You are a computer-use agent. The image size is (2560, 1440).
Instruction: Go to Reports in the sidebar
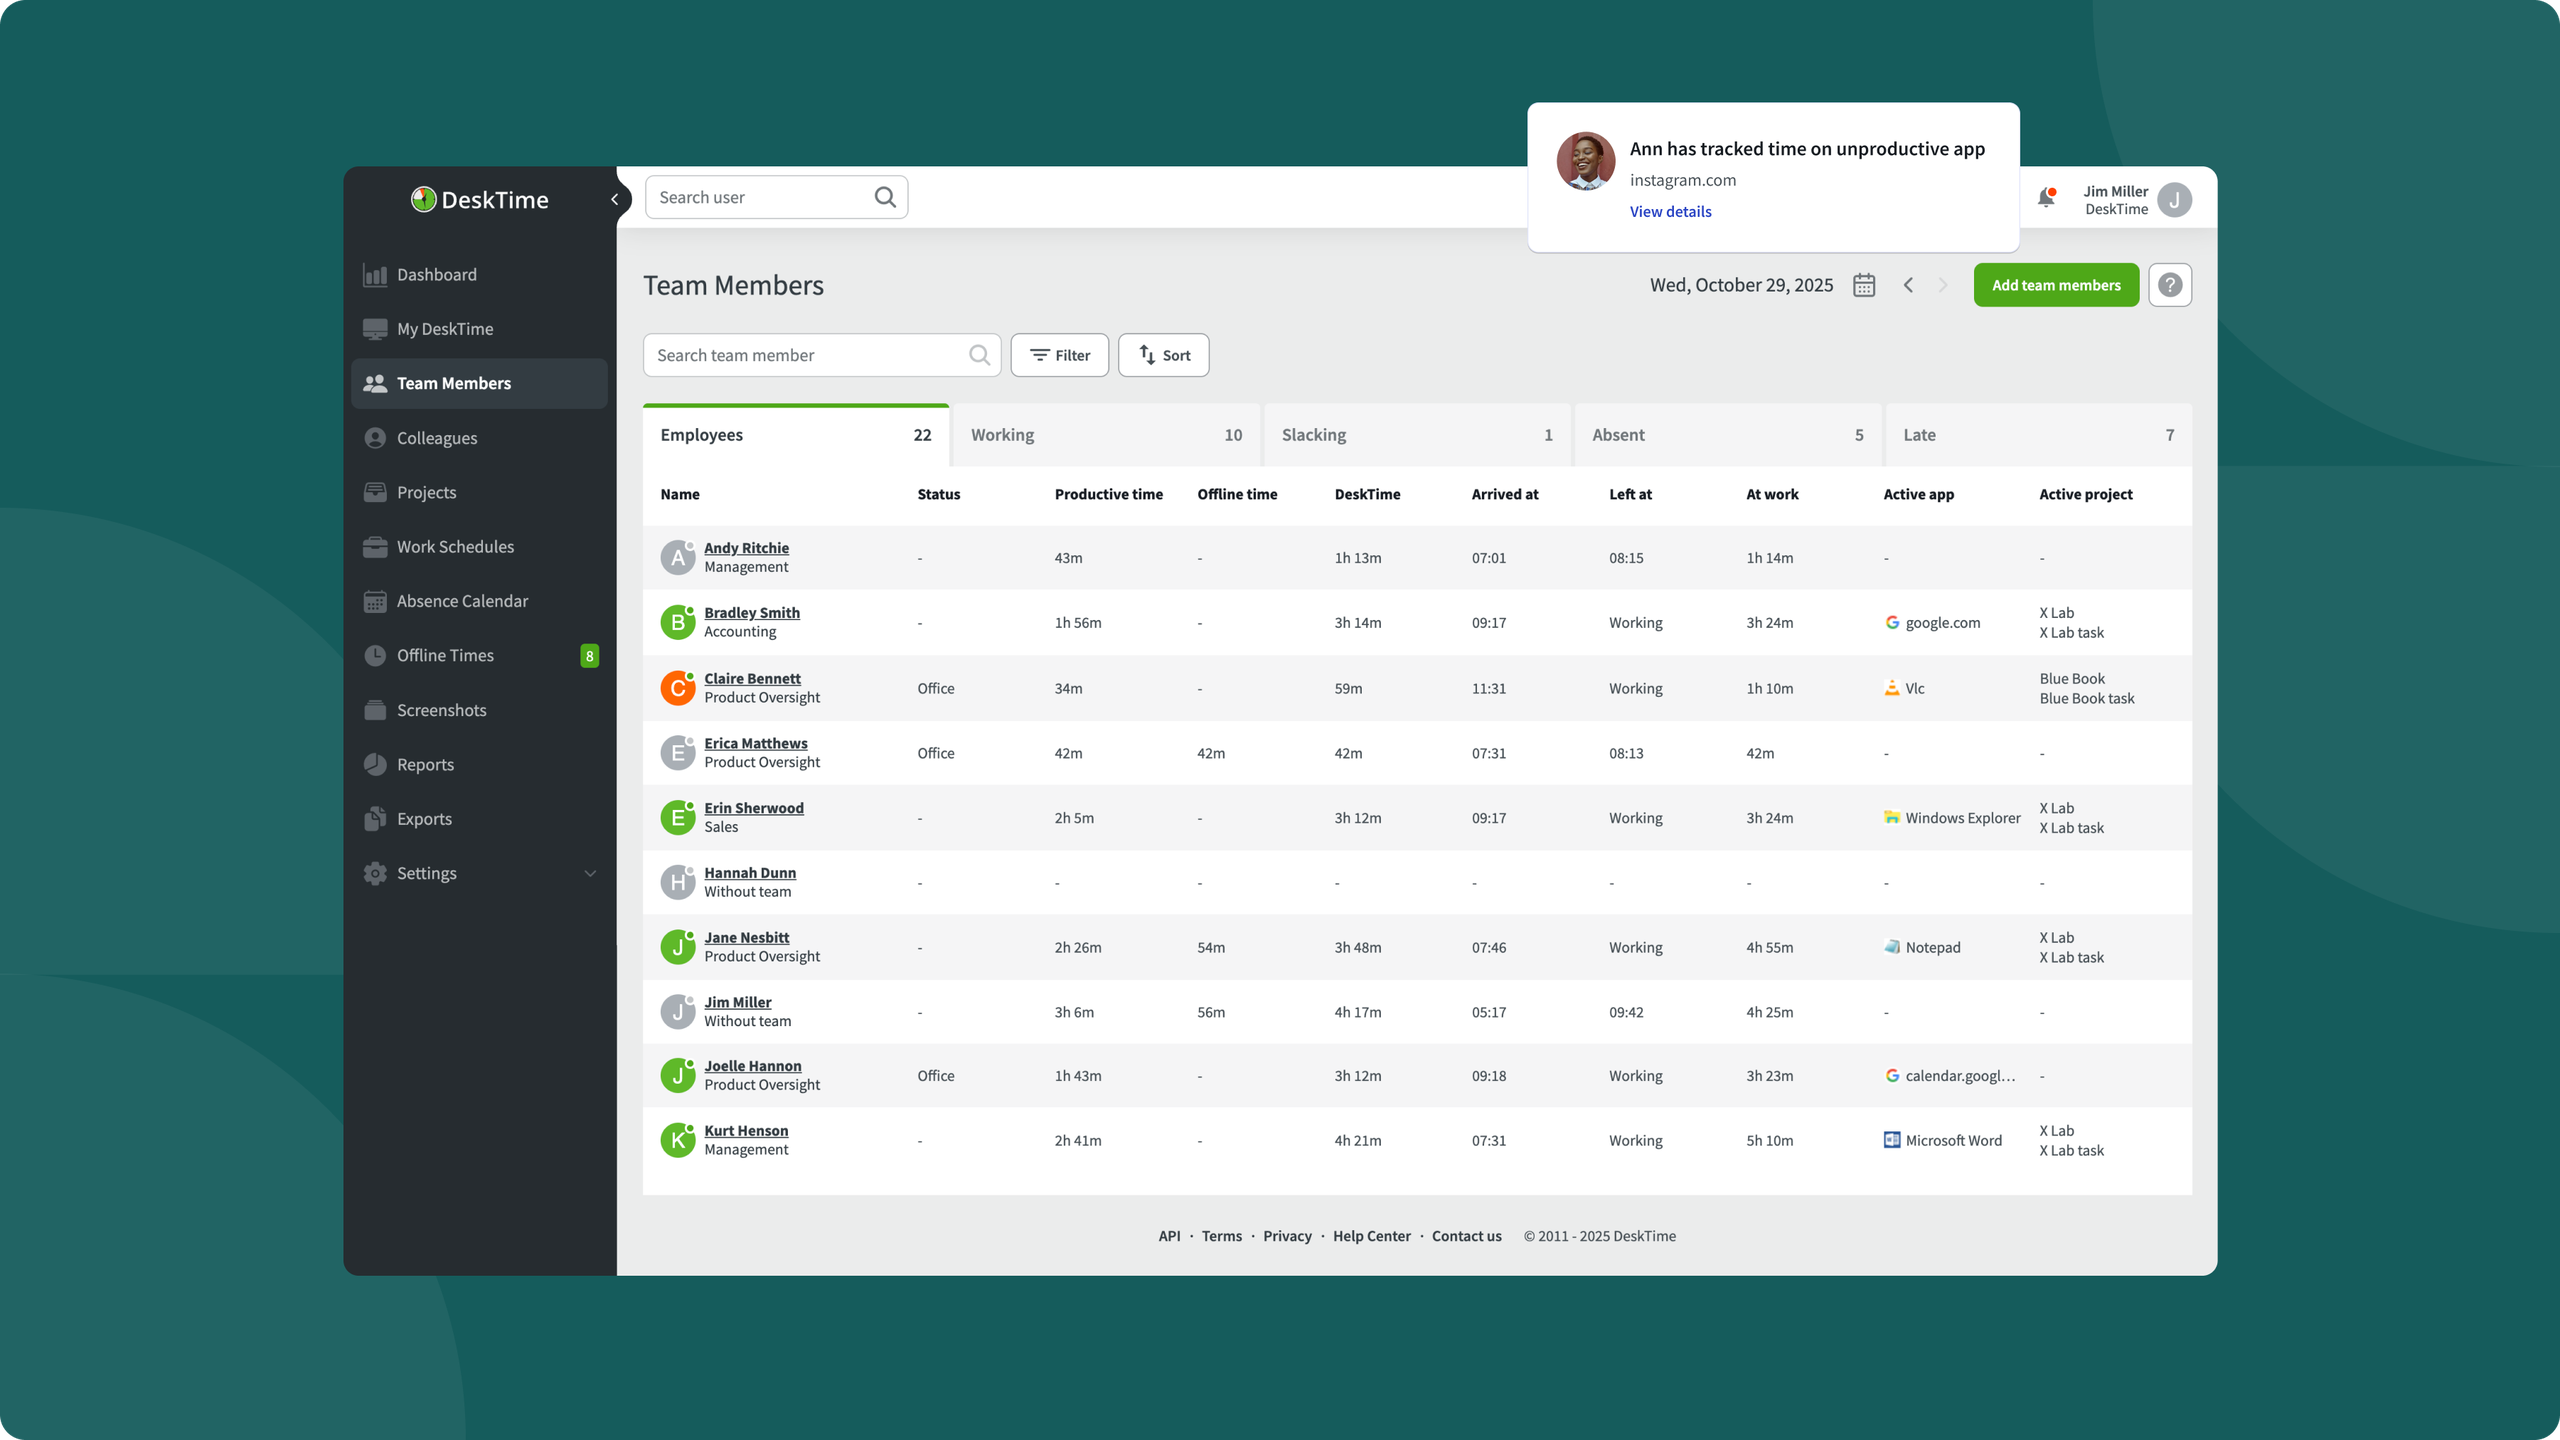pos(425,764)
